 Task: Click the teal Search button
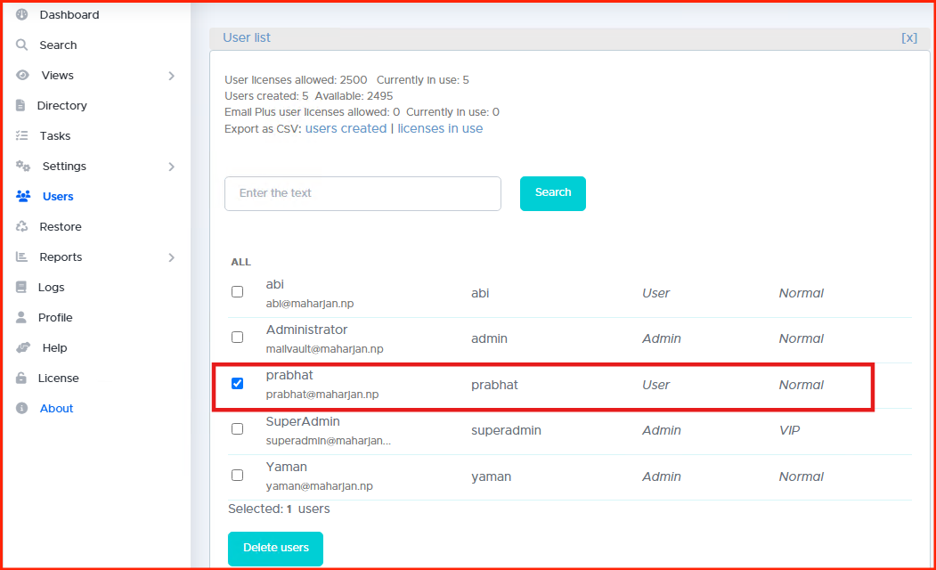pos(553,193)
